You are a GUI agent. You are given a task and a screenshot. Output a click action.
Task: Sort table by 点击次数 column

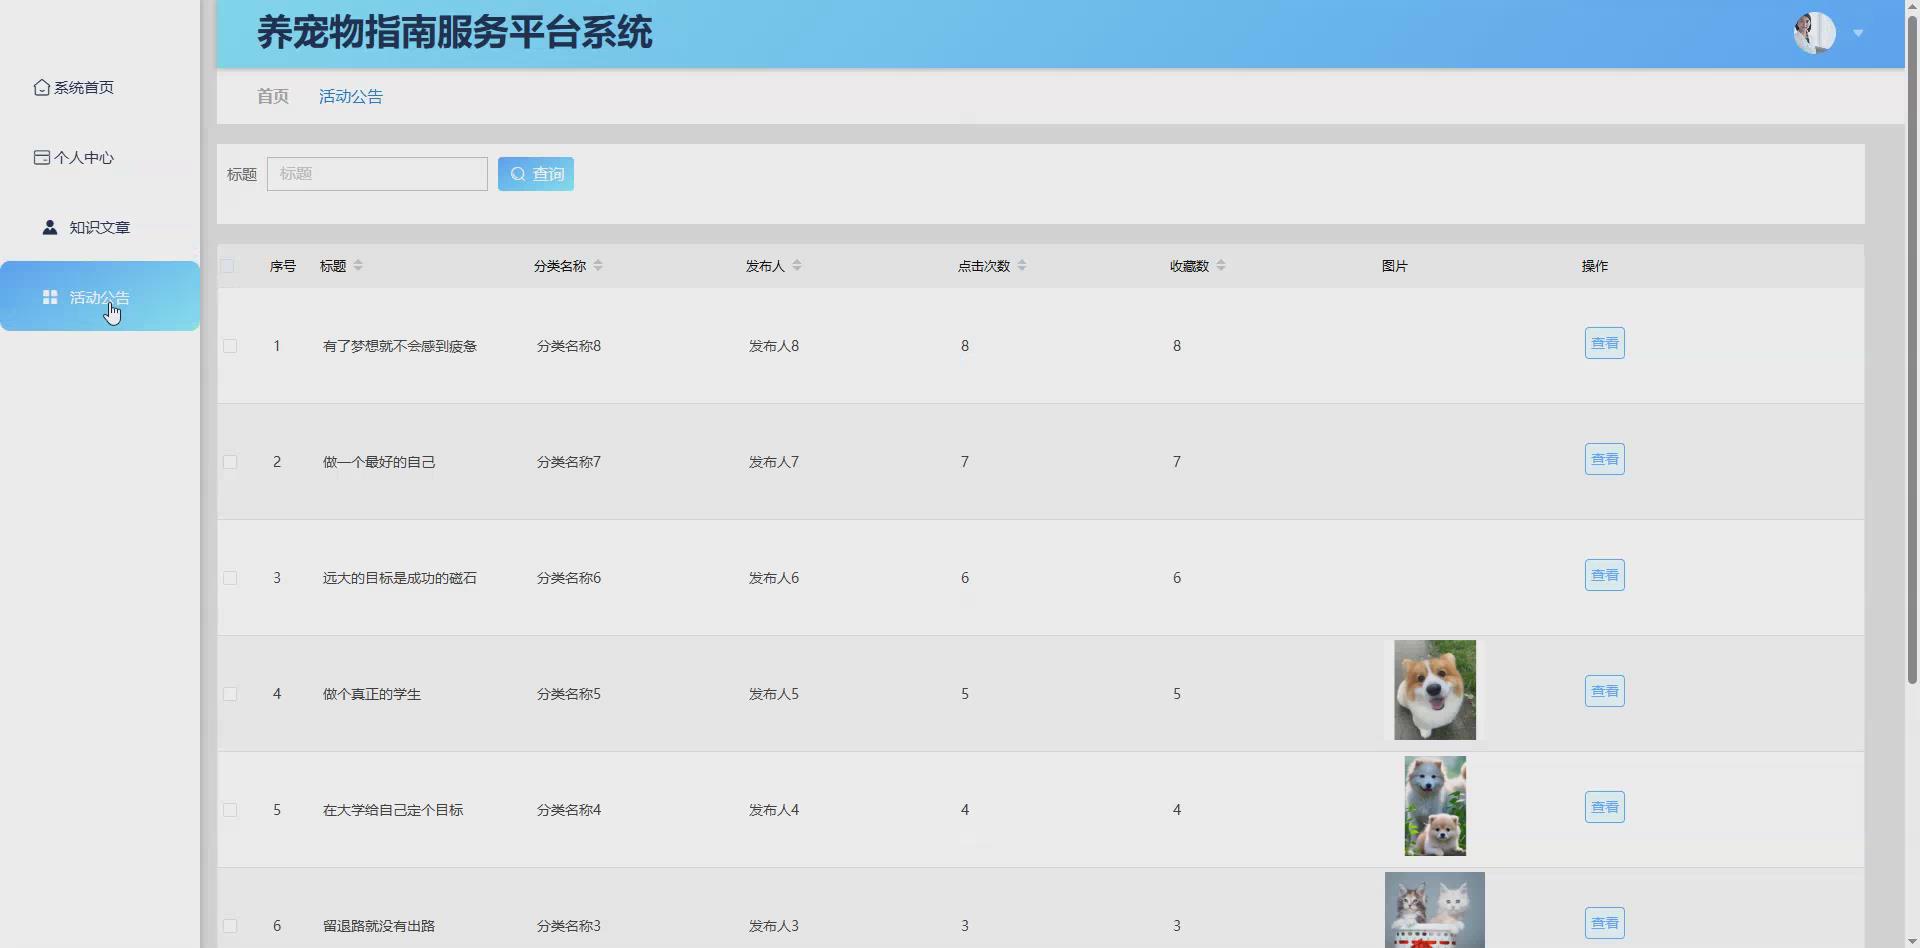pos(1021,266)
